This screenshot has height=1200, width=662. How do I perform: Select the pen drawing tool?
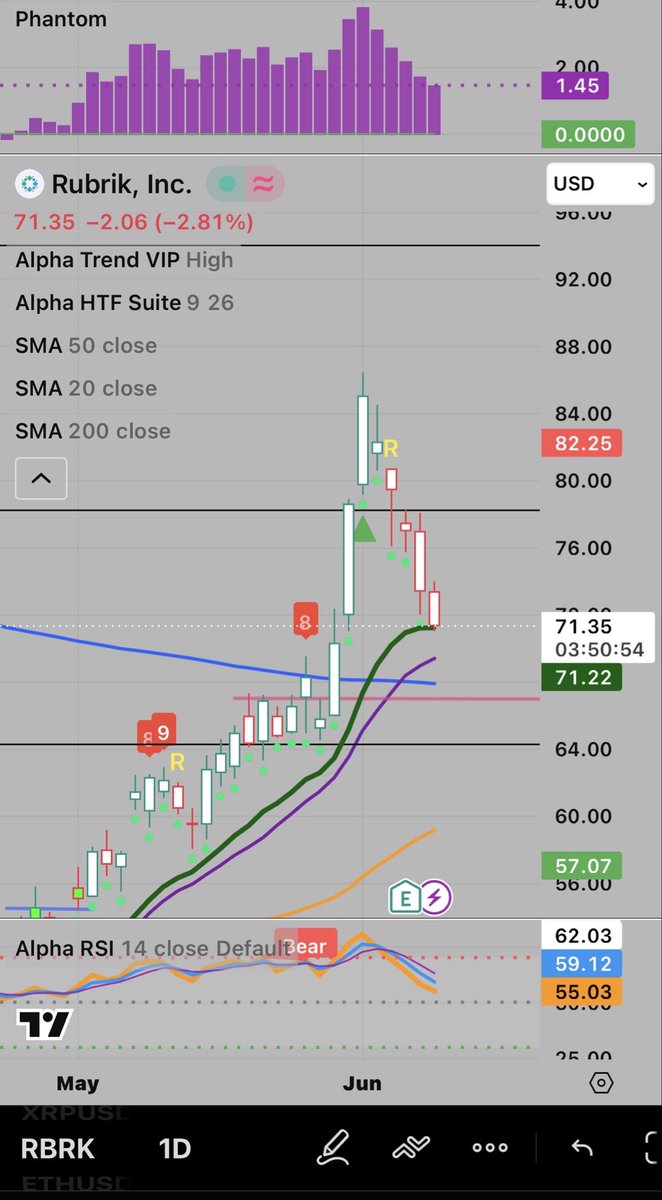click(334, 1148)
